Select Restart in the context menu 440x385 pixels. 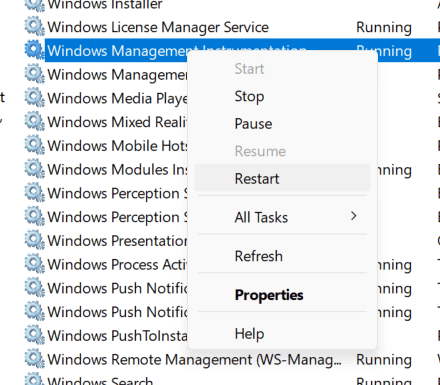click(282, 179)
